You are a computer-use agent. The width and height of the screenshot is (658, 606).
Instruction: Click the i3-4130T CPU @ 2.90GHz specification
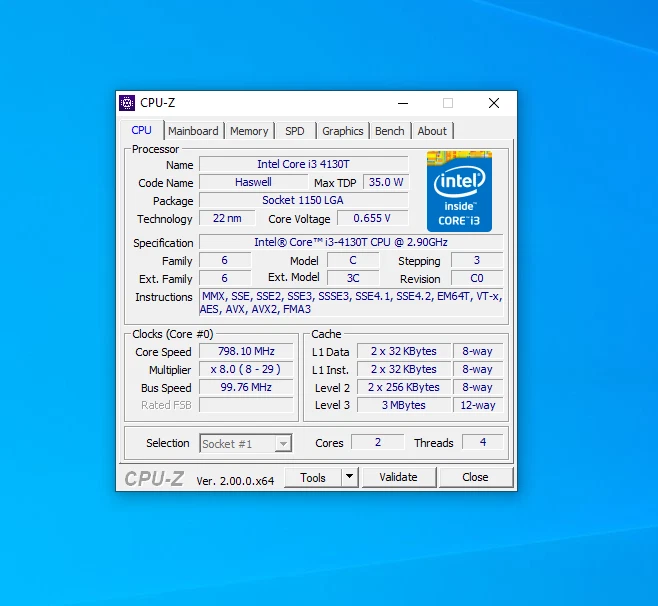pyautogui.click(x=351, y=242)
